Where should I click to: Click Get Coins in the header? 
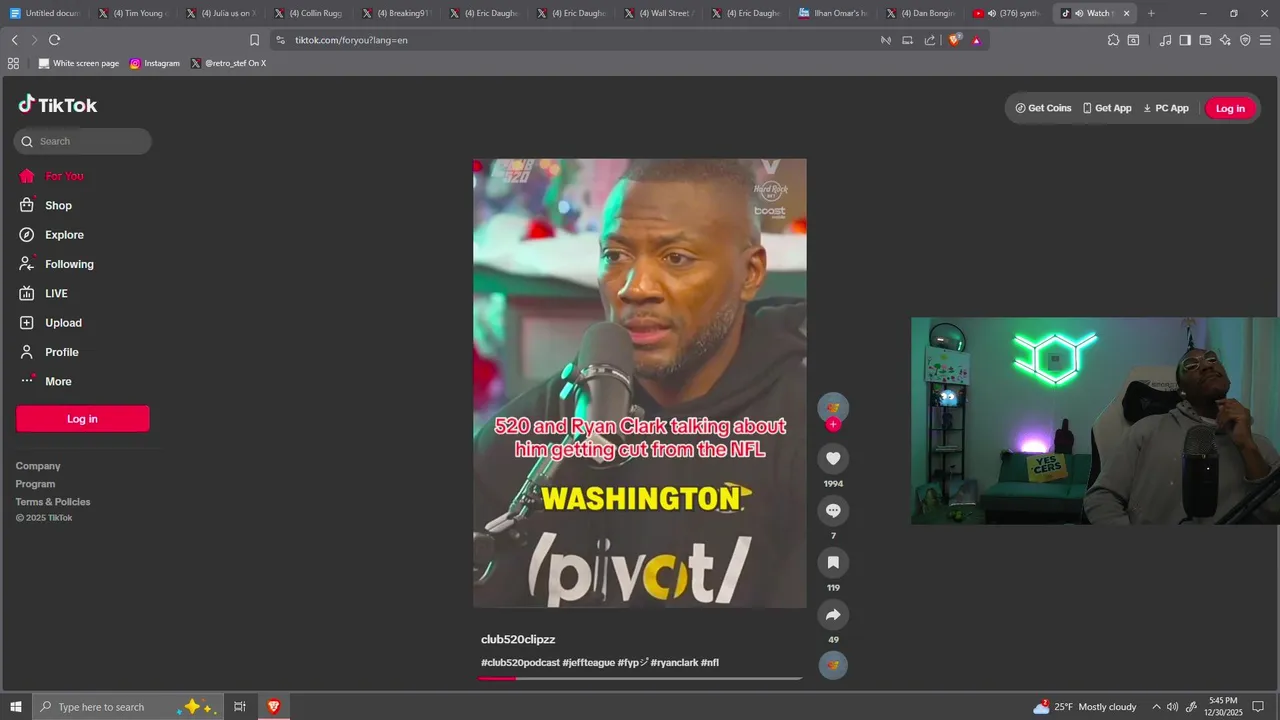coord(1043,108)
